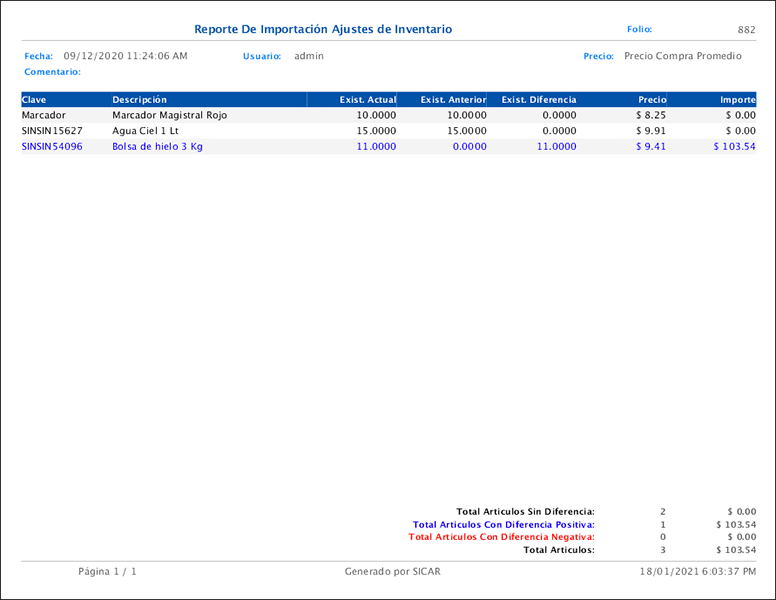Screen dimensions: 776x600
Task: Click 'Total Articulos Con Diferencia Positiva' label
Action: [503, 525]
